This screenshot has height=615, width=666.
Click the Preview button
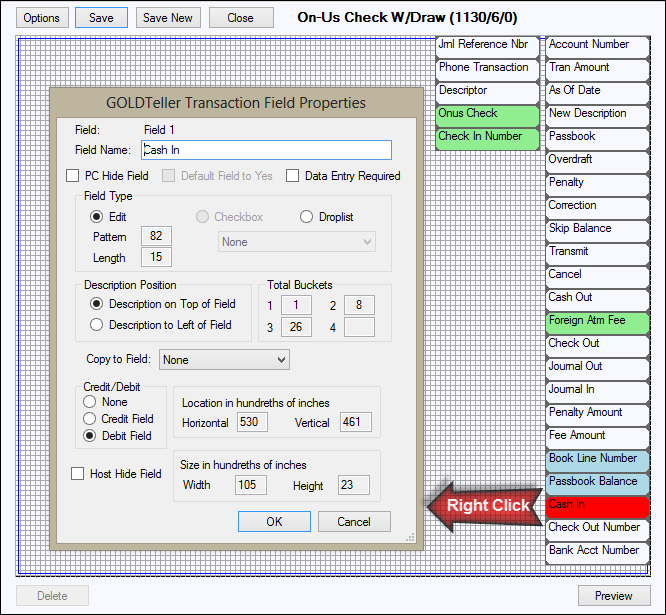tap(614, 596)
